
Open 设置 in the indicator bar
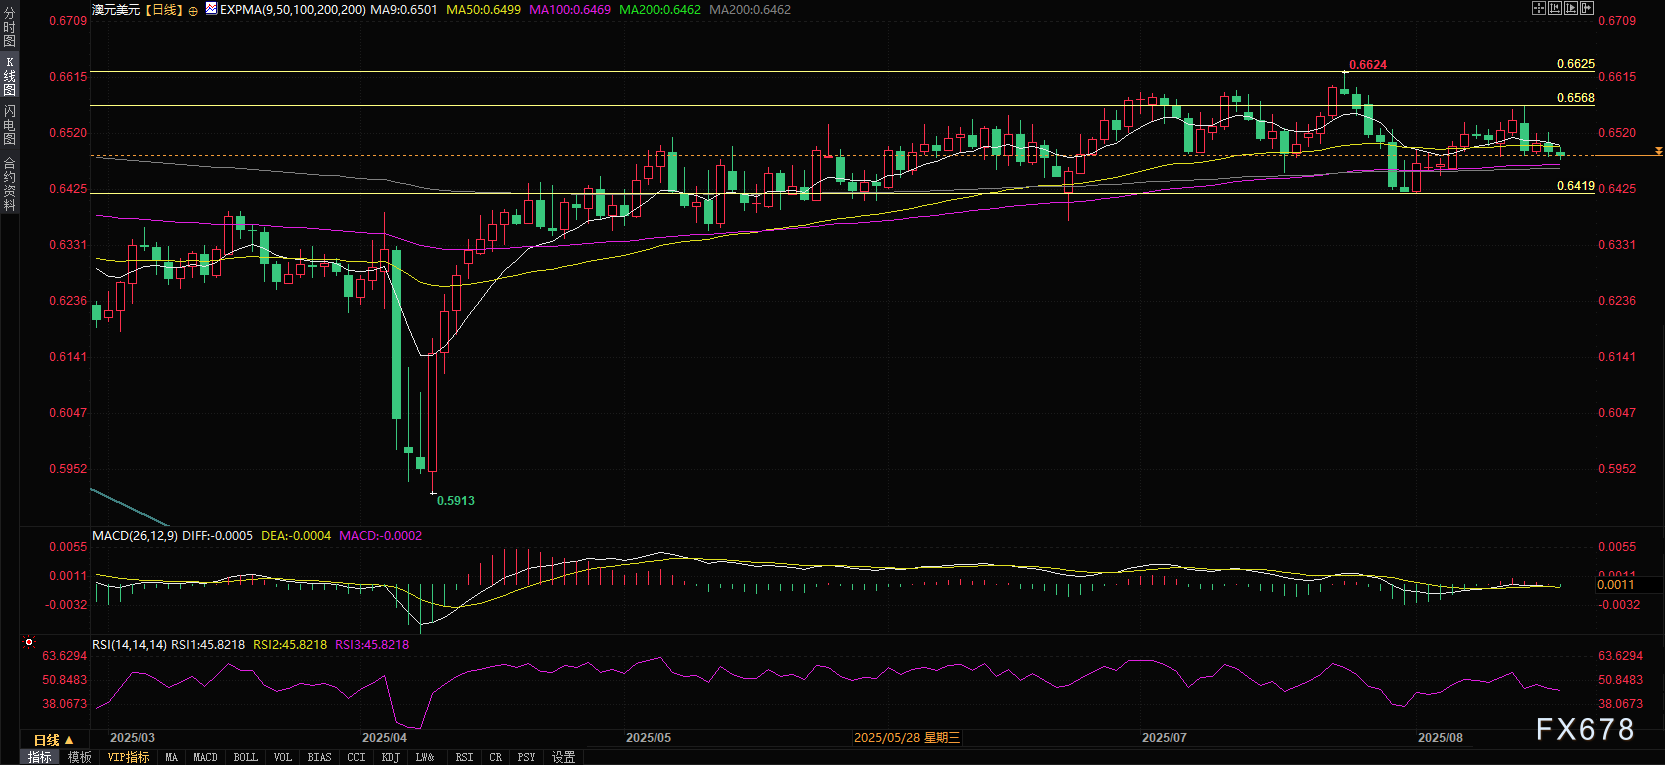click(564, 757)
